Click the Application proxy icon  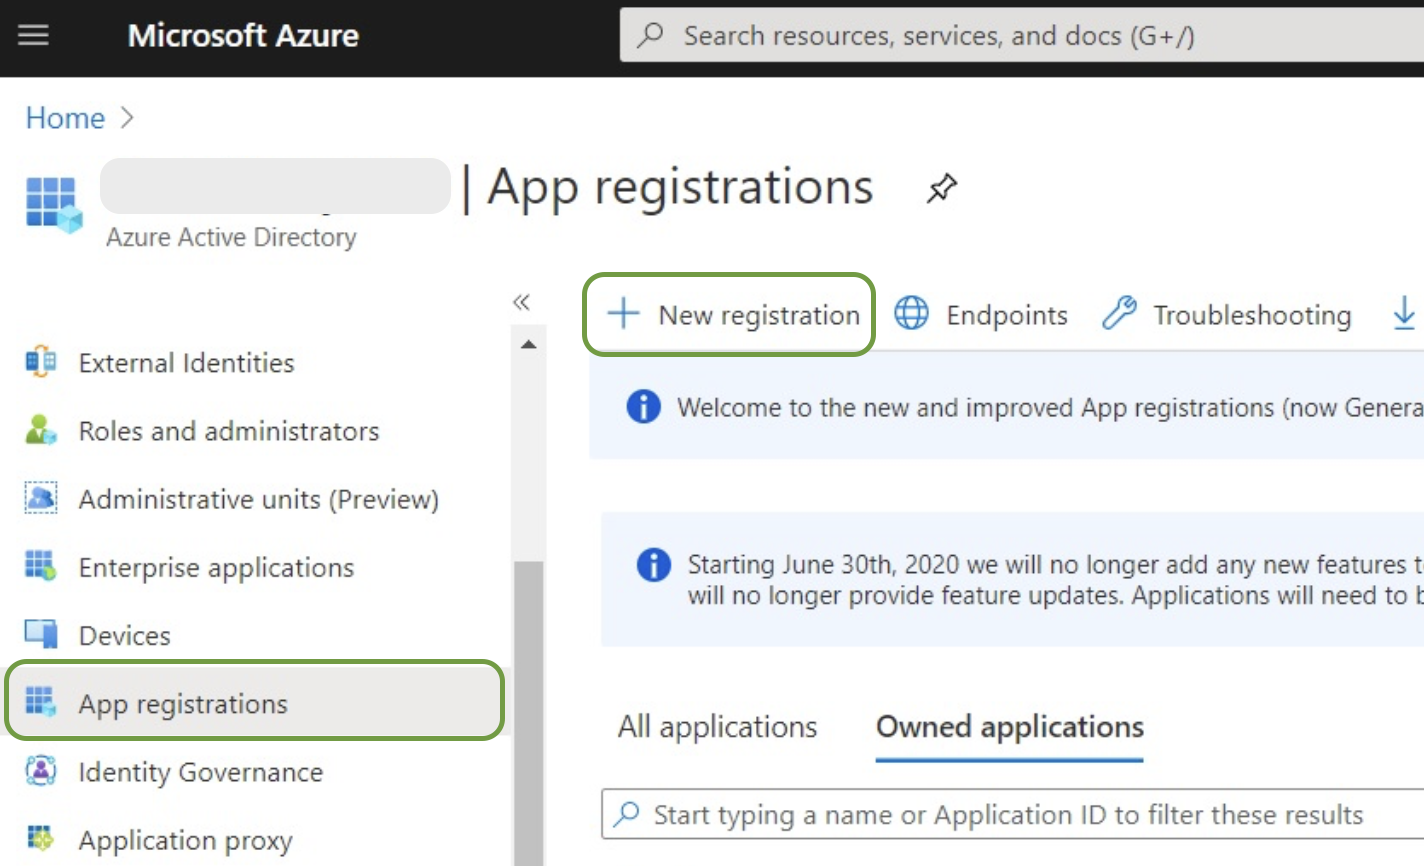41,839
